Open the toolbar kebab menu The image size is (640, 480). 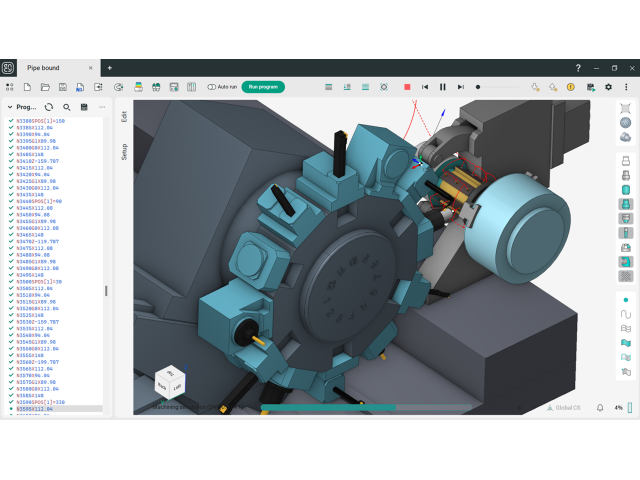626,87
